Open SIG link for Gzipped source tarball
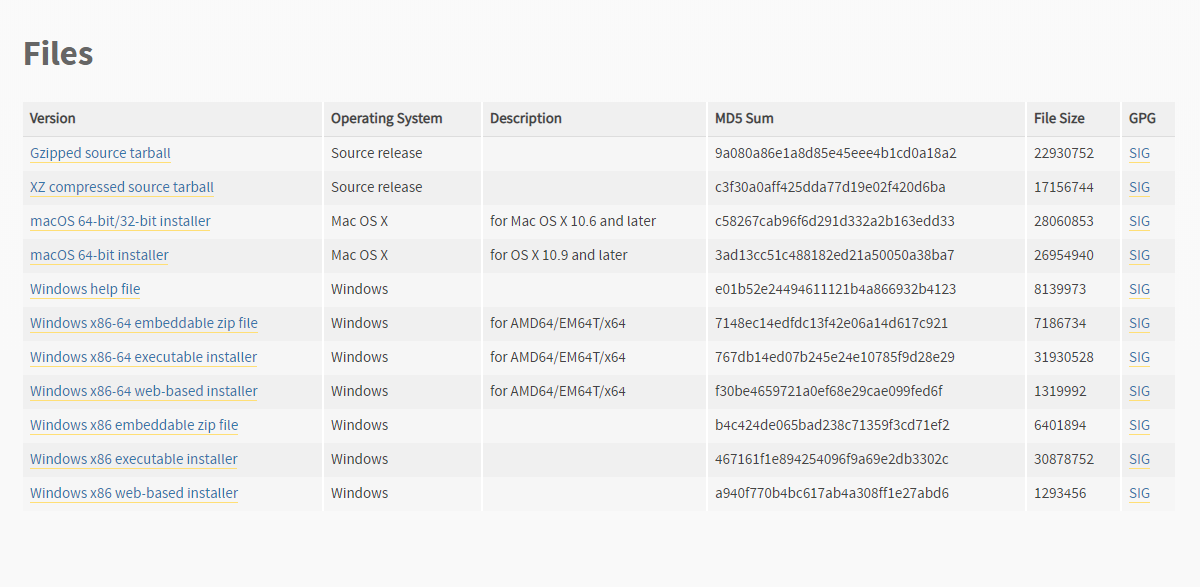 point(1139,153)
